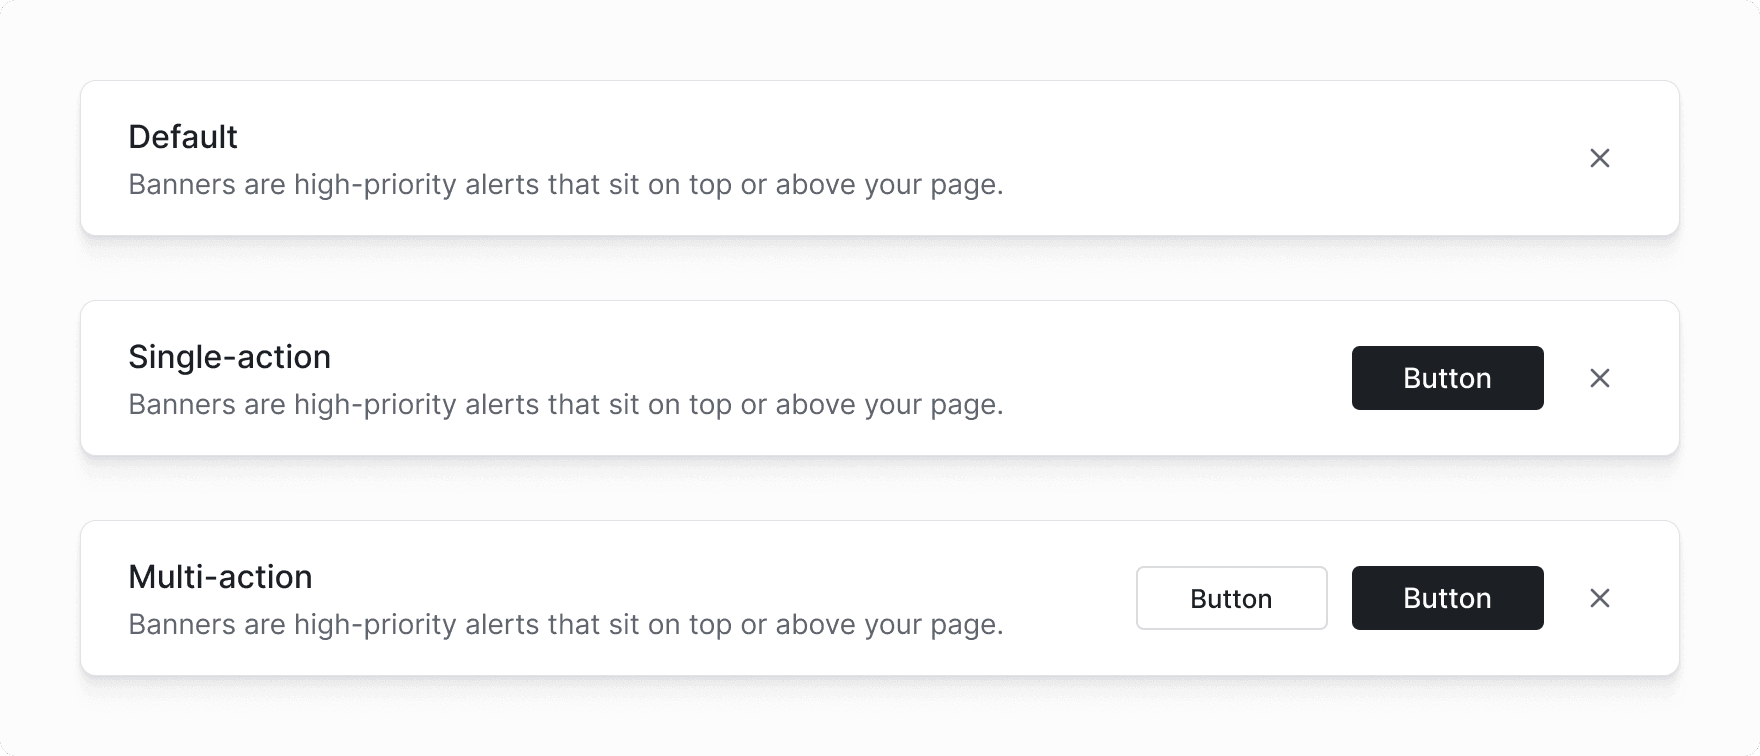Click the outlined white Button in Multi-action banner

(x=1231, y=598)
